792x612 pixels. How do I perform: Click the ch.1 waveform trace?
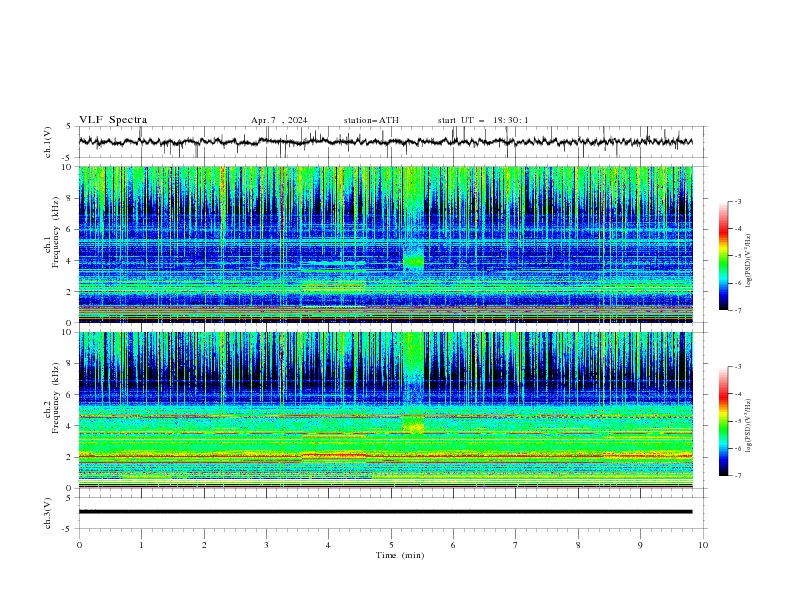(x=385, y=142)
